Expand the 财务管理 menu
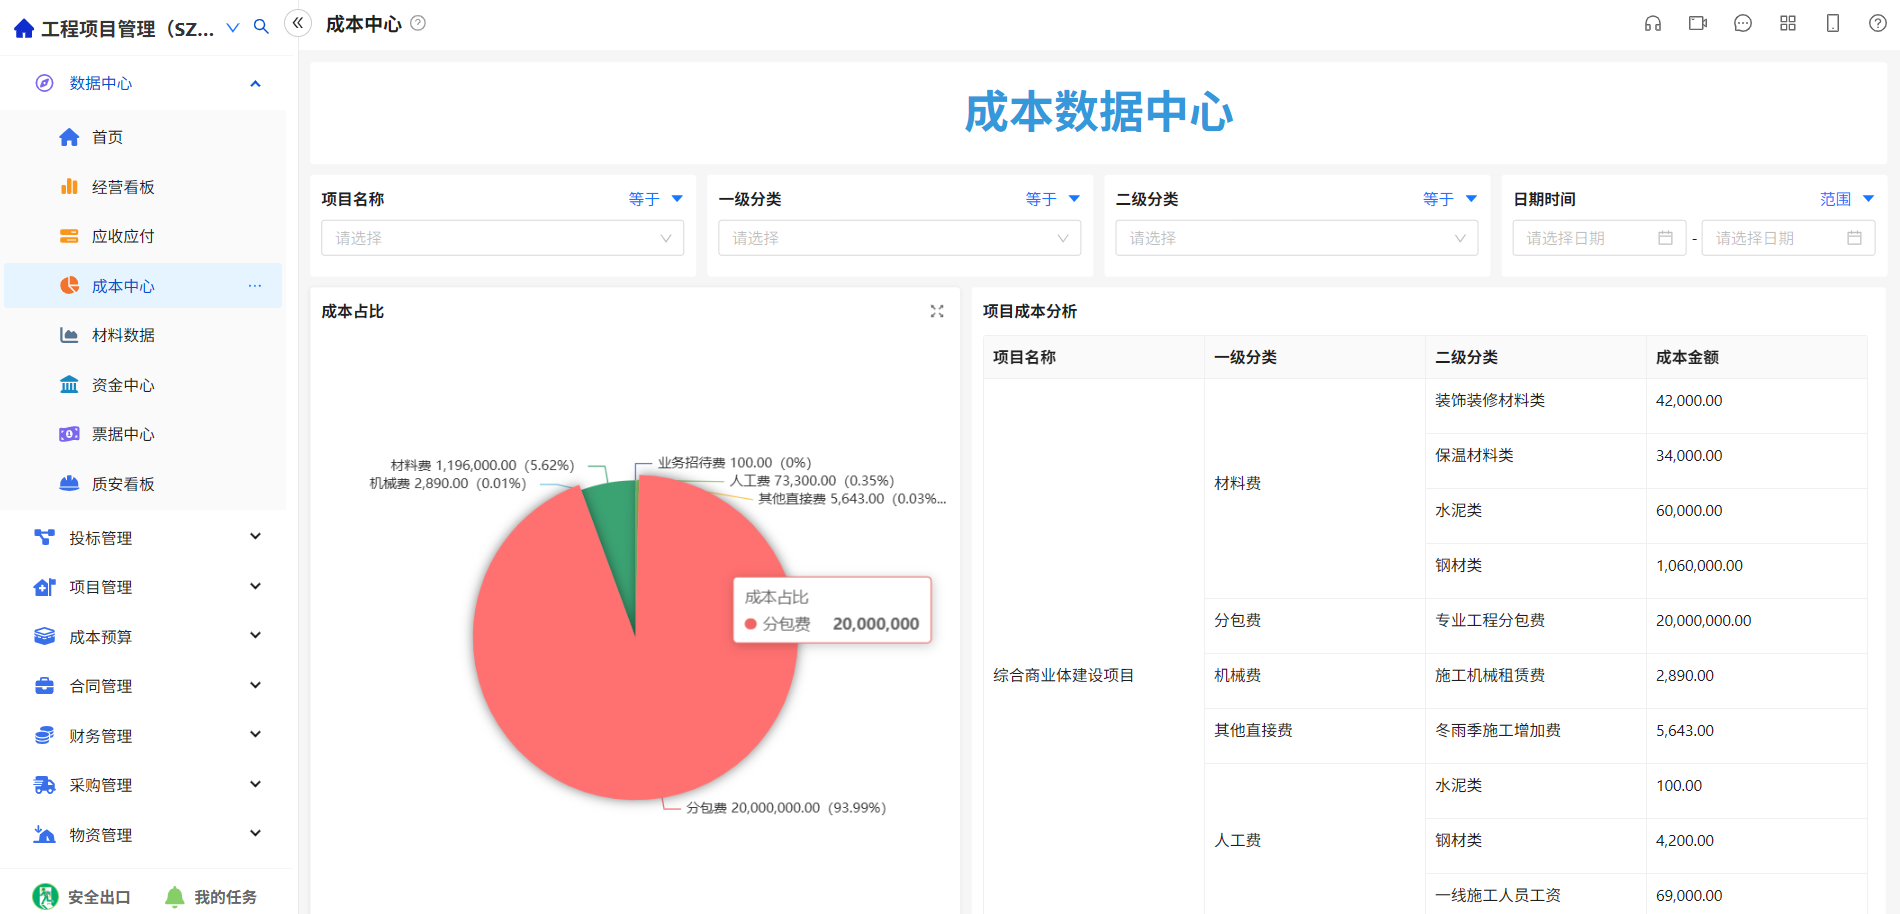Viewport: 1900px width, 914px height. pos(255,735)
